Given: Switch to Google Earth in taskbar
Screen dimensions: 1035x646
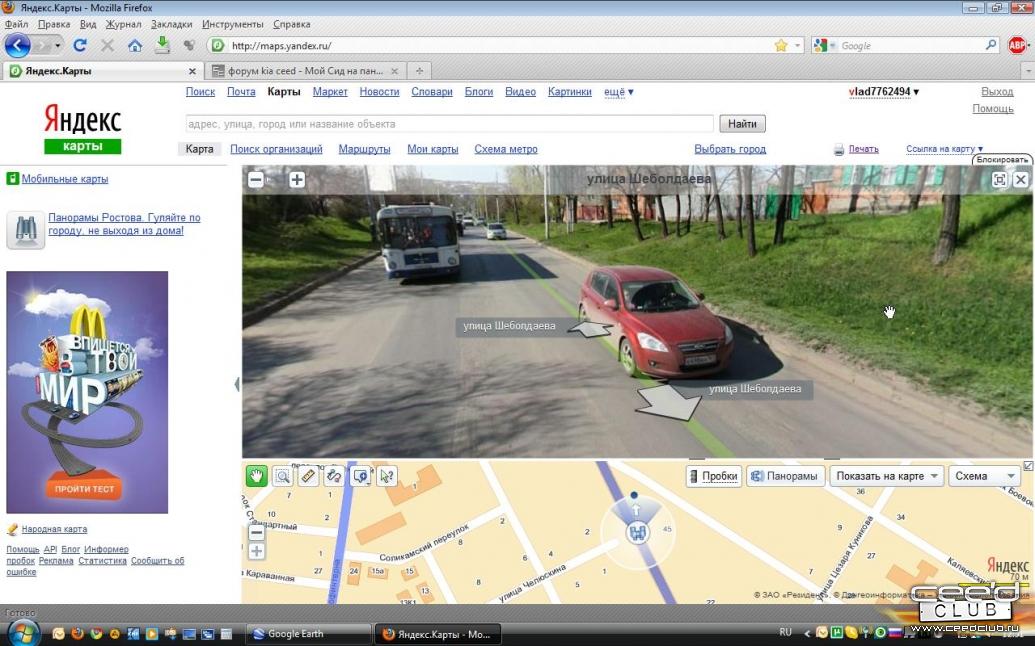Looking at the screenshot, I should pos(308,634).
